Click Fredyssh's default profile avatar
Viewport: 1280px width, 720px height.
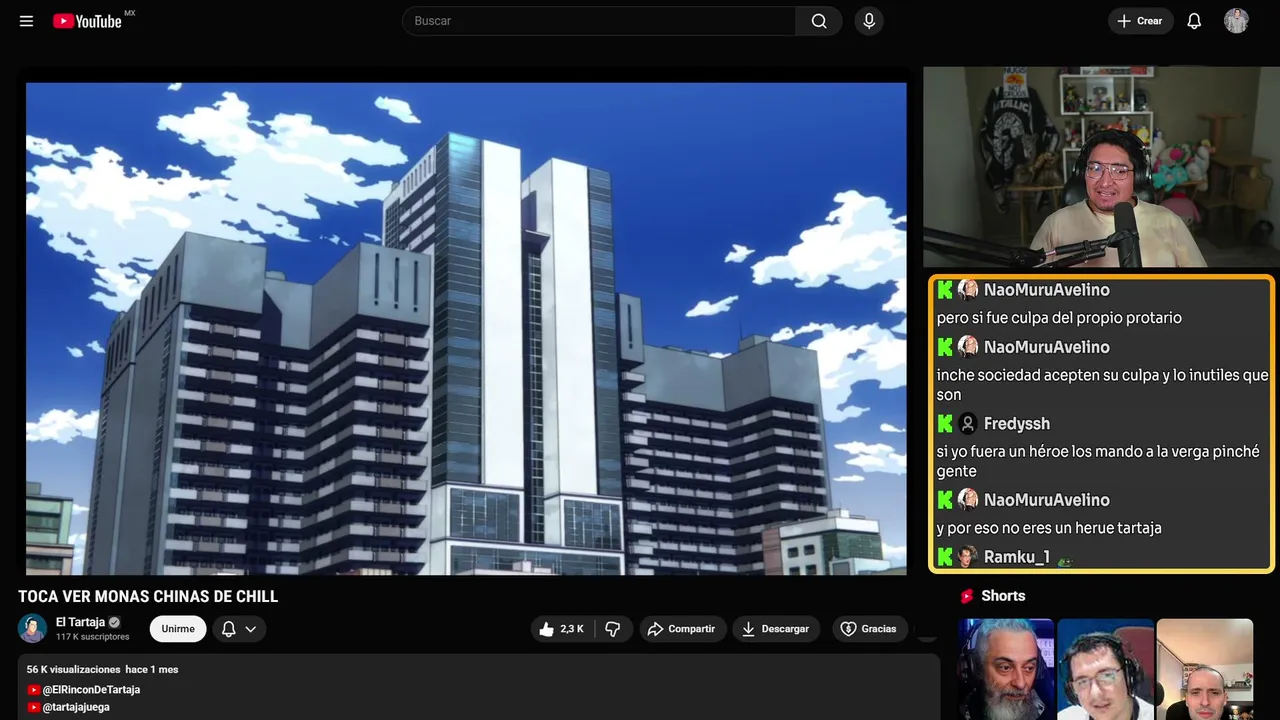968,424
